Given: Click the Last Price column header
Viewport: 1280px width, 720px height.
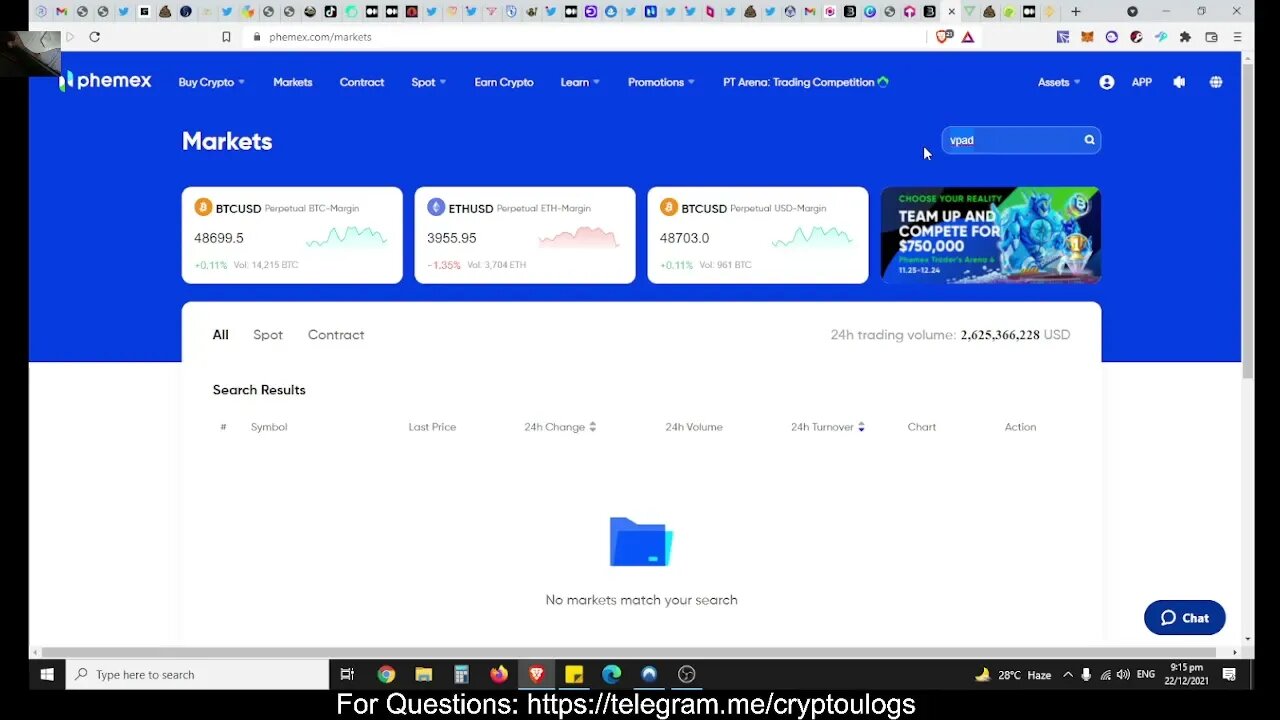Looking at the screenshot, I should [432, 427].
